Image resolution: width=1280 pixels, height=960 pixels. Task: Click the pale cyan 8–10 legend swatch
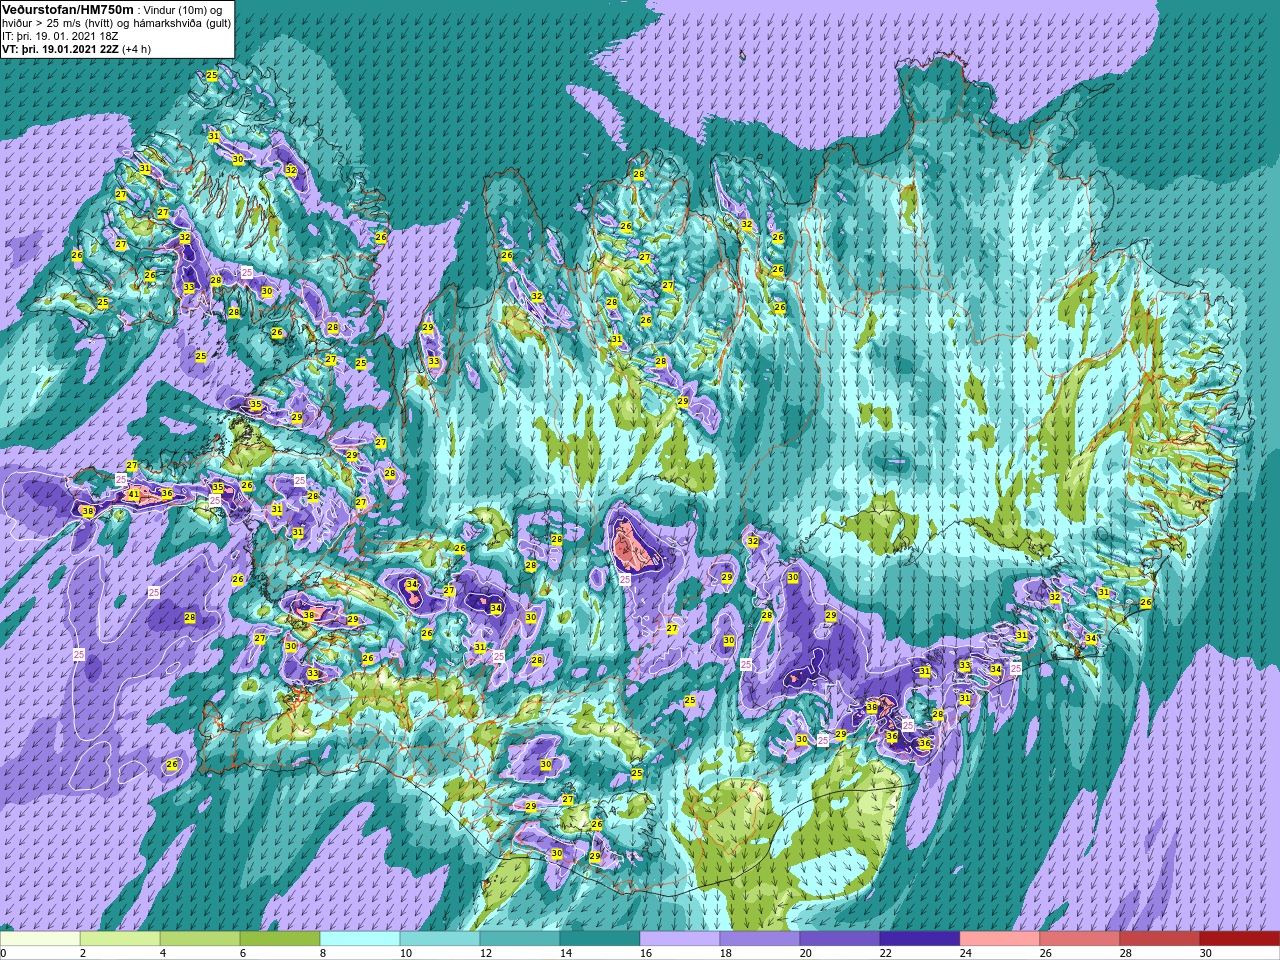(x=360, y=939)
